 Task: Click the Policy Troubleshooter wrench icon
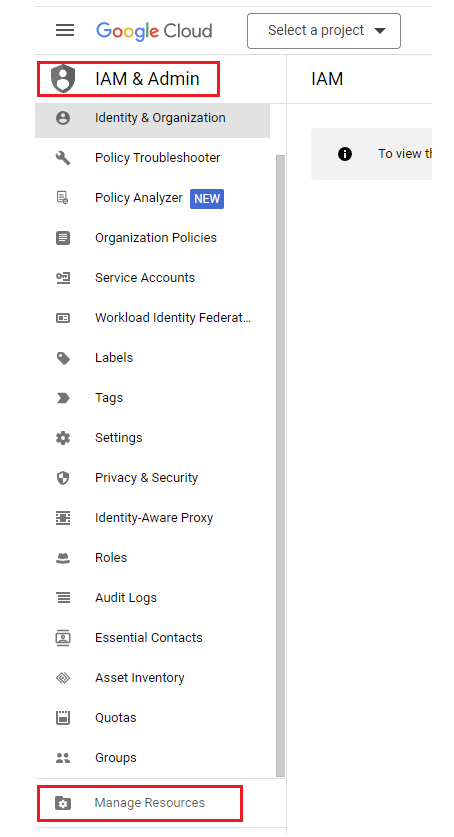point(63,157)
